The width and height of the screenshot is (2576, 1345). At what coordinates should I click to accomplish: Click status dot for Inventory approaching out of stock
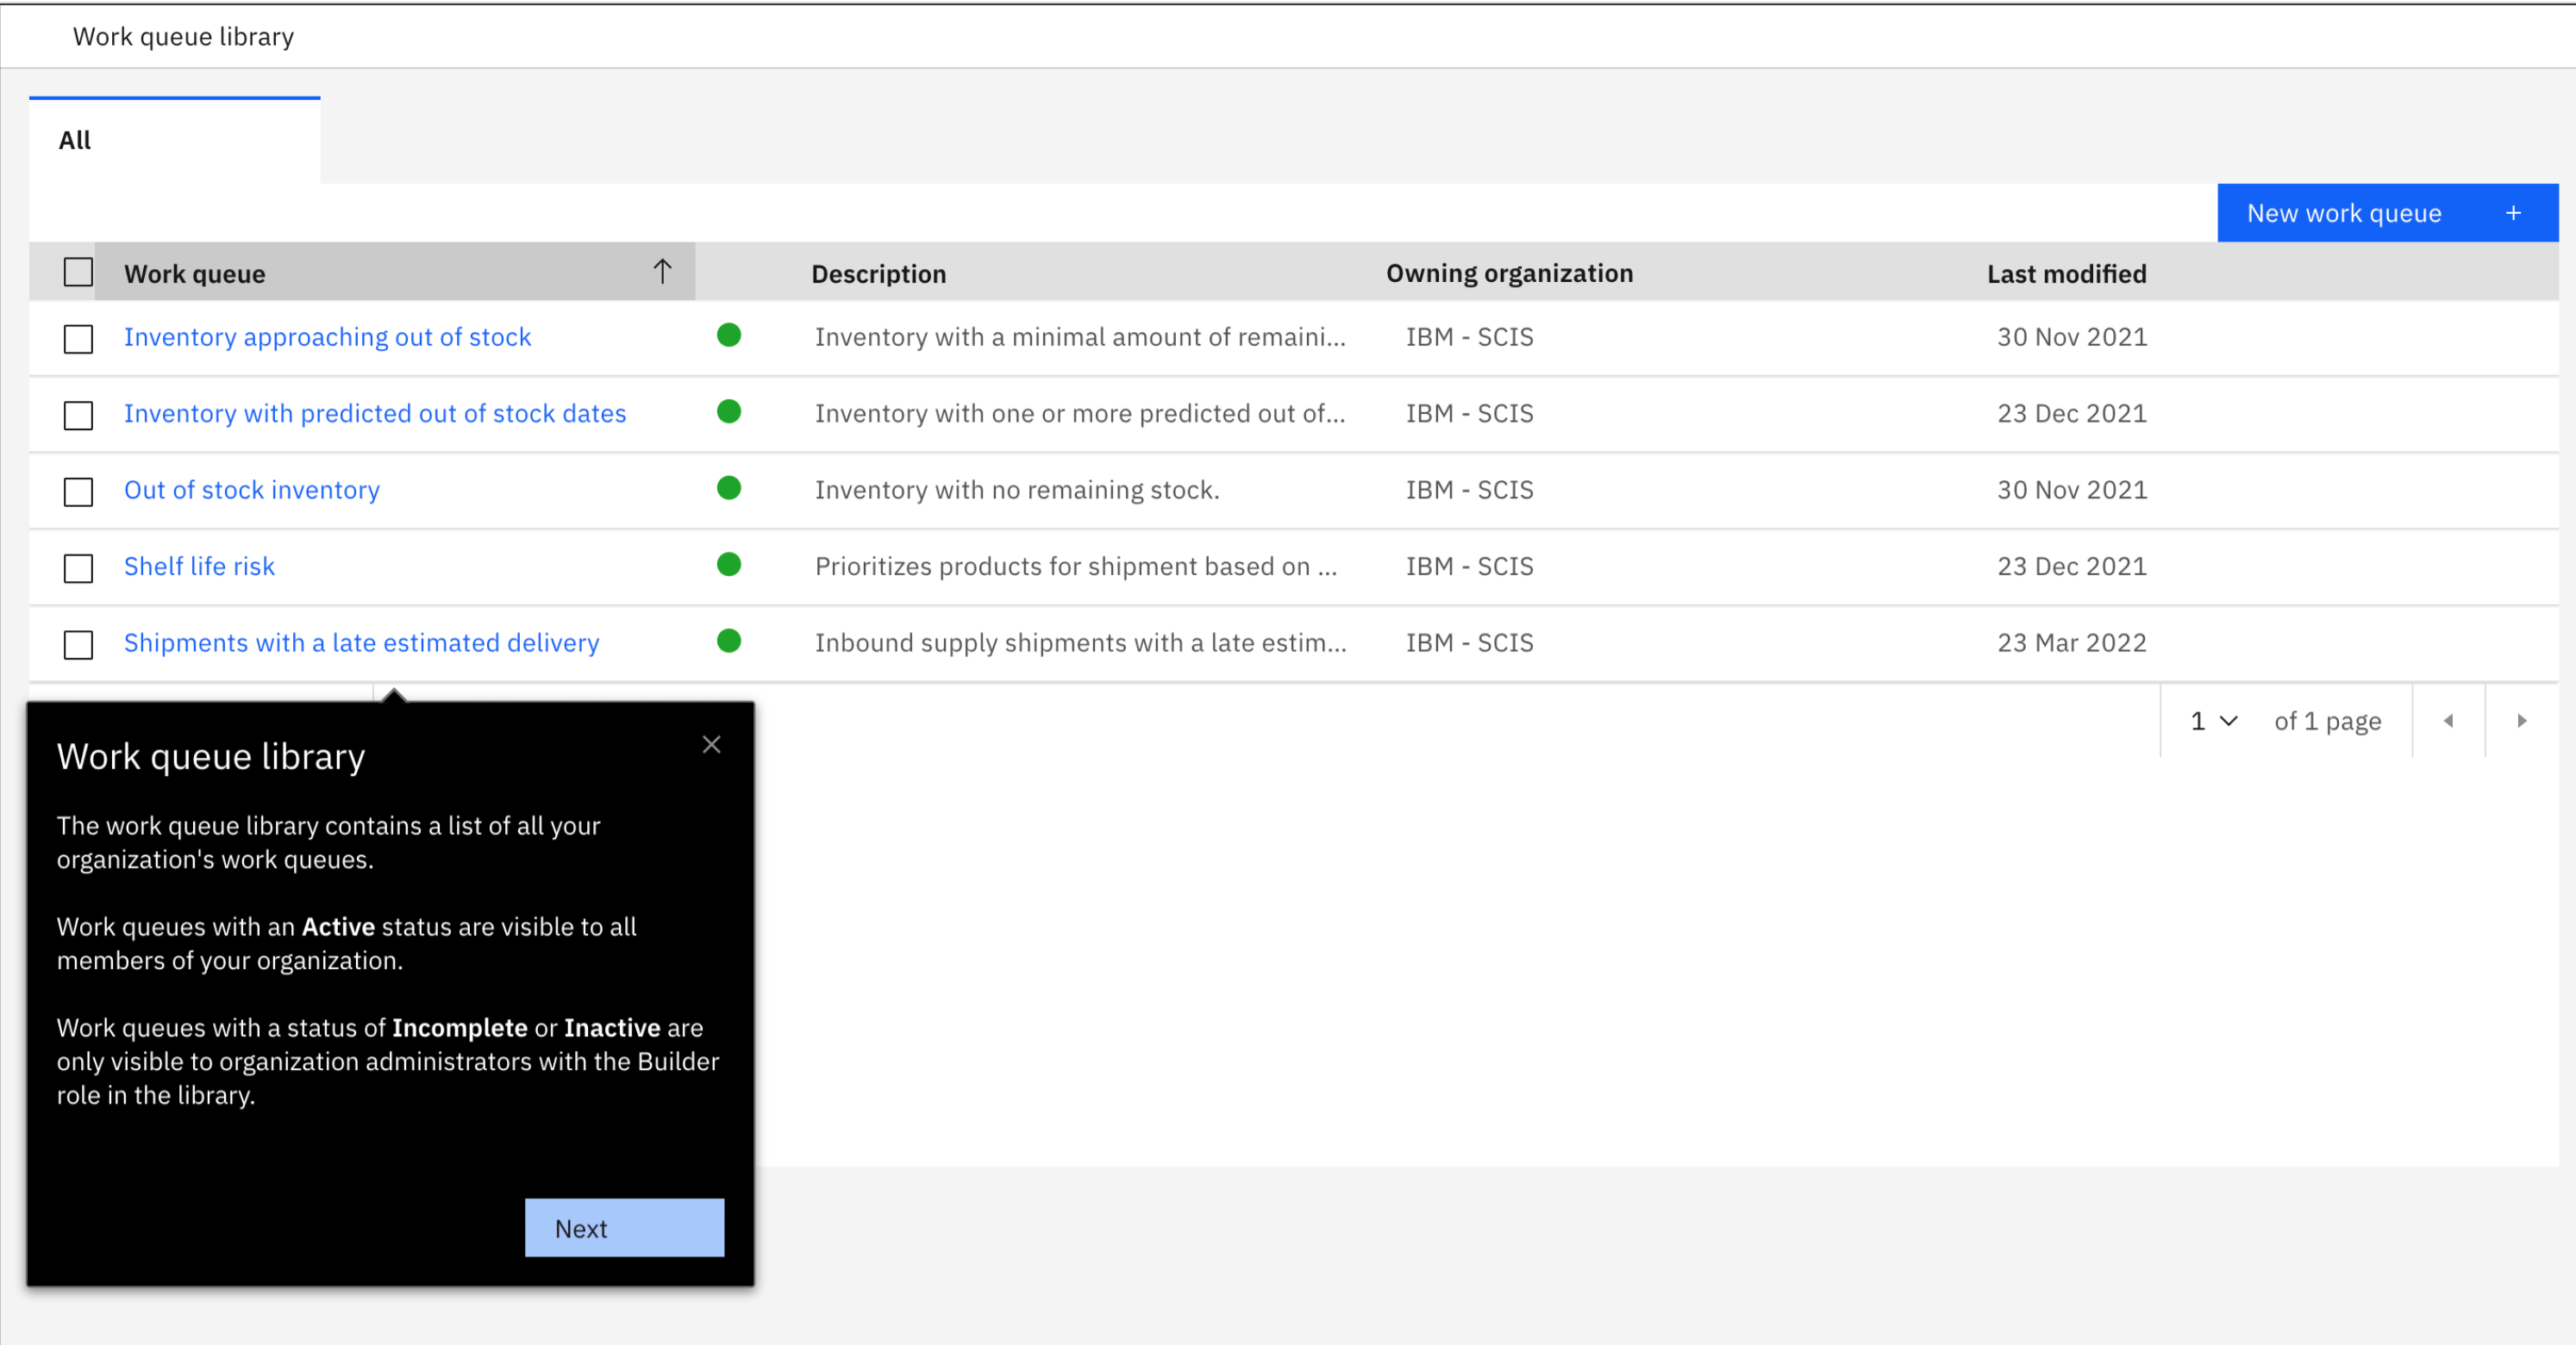tap(729, 336)
